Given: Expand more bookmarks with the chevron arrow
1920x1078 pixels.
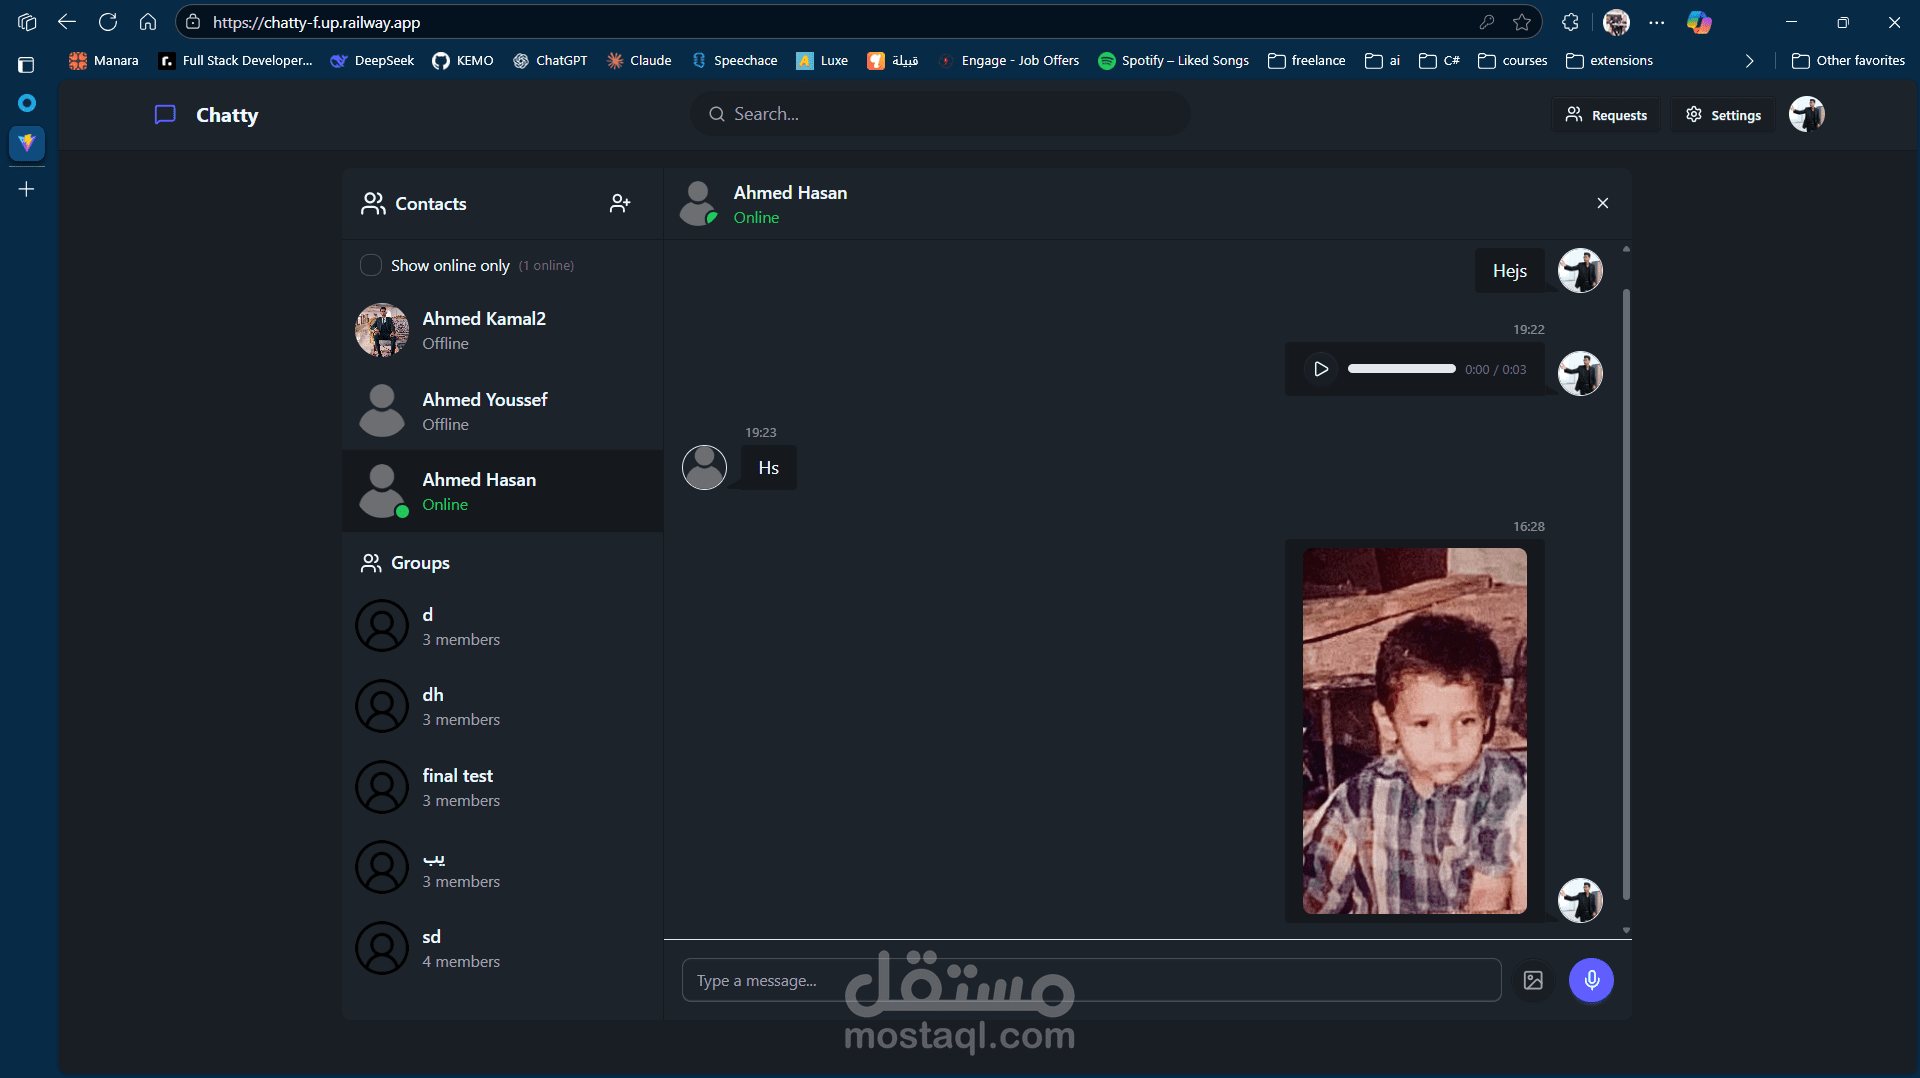Looking at the screenshot, I should click(1750, 61).
